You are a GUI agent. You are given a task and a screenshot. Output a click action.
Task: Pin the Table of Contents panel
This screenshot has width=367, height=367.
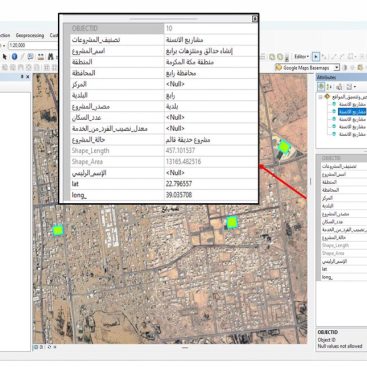(x=22, y=77)
